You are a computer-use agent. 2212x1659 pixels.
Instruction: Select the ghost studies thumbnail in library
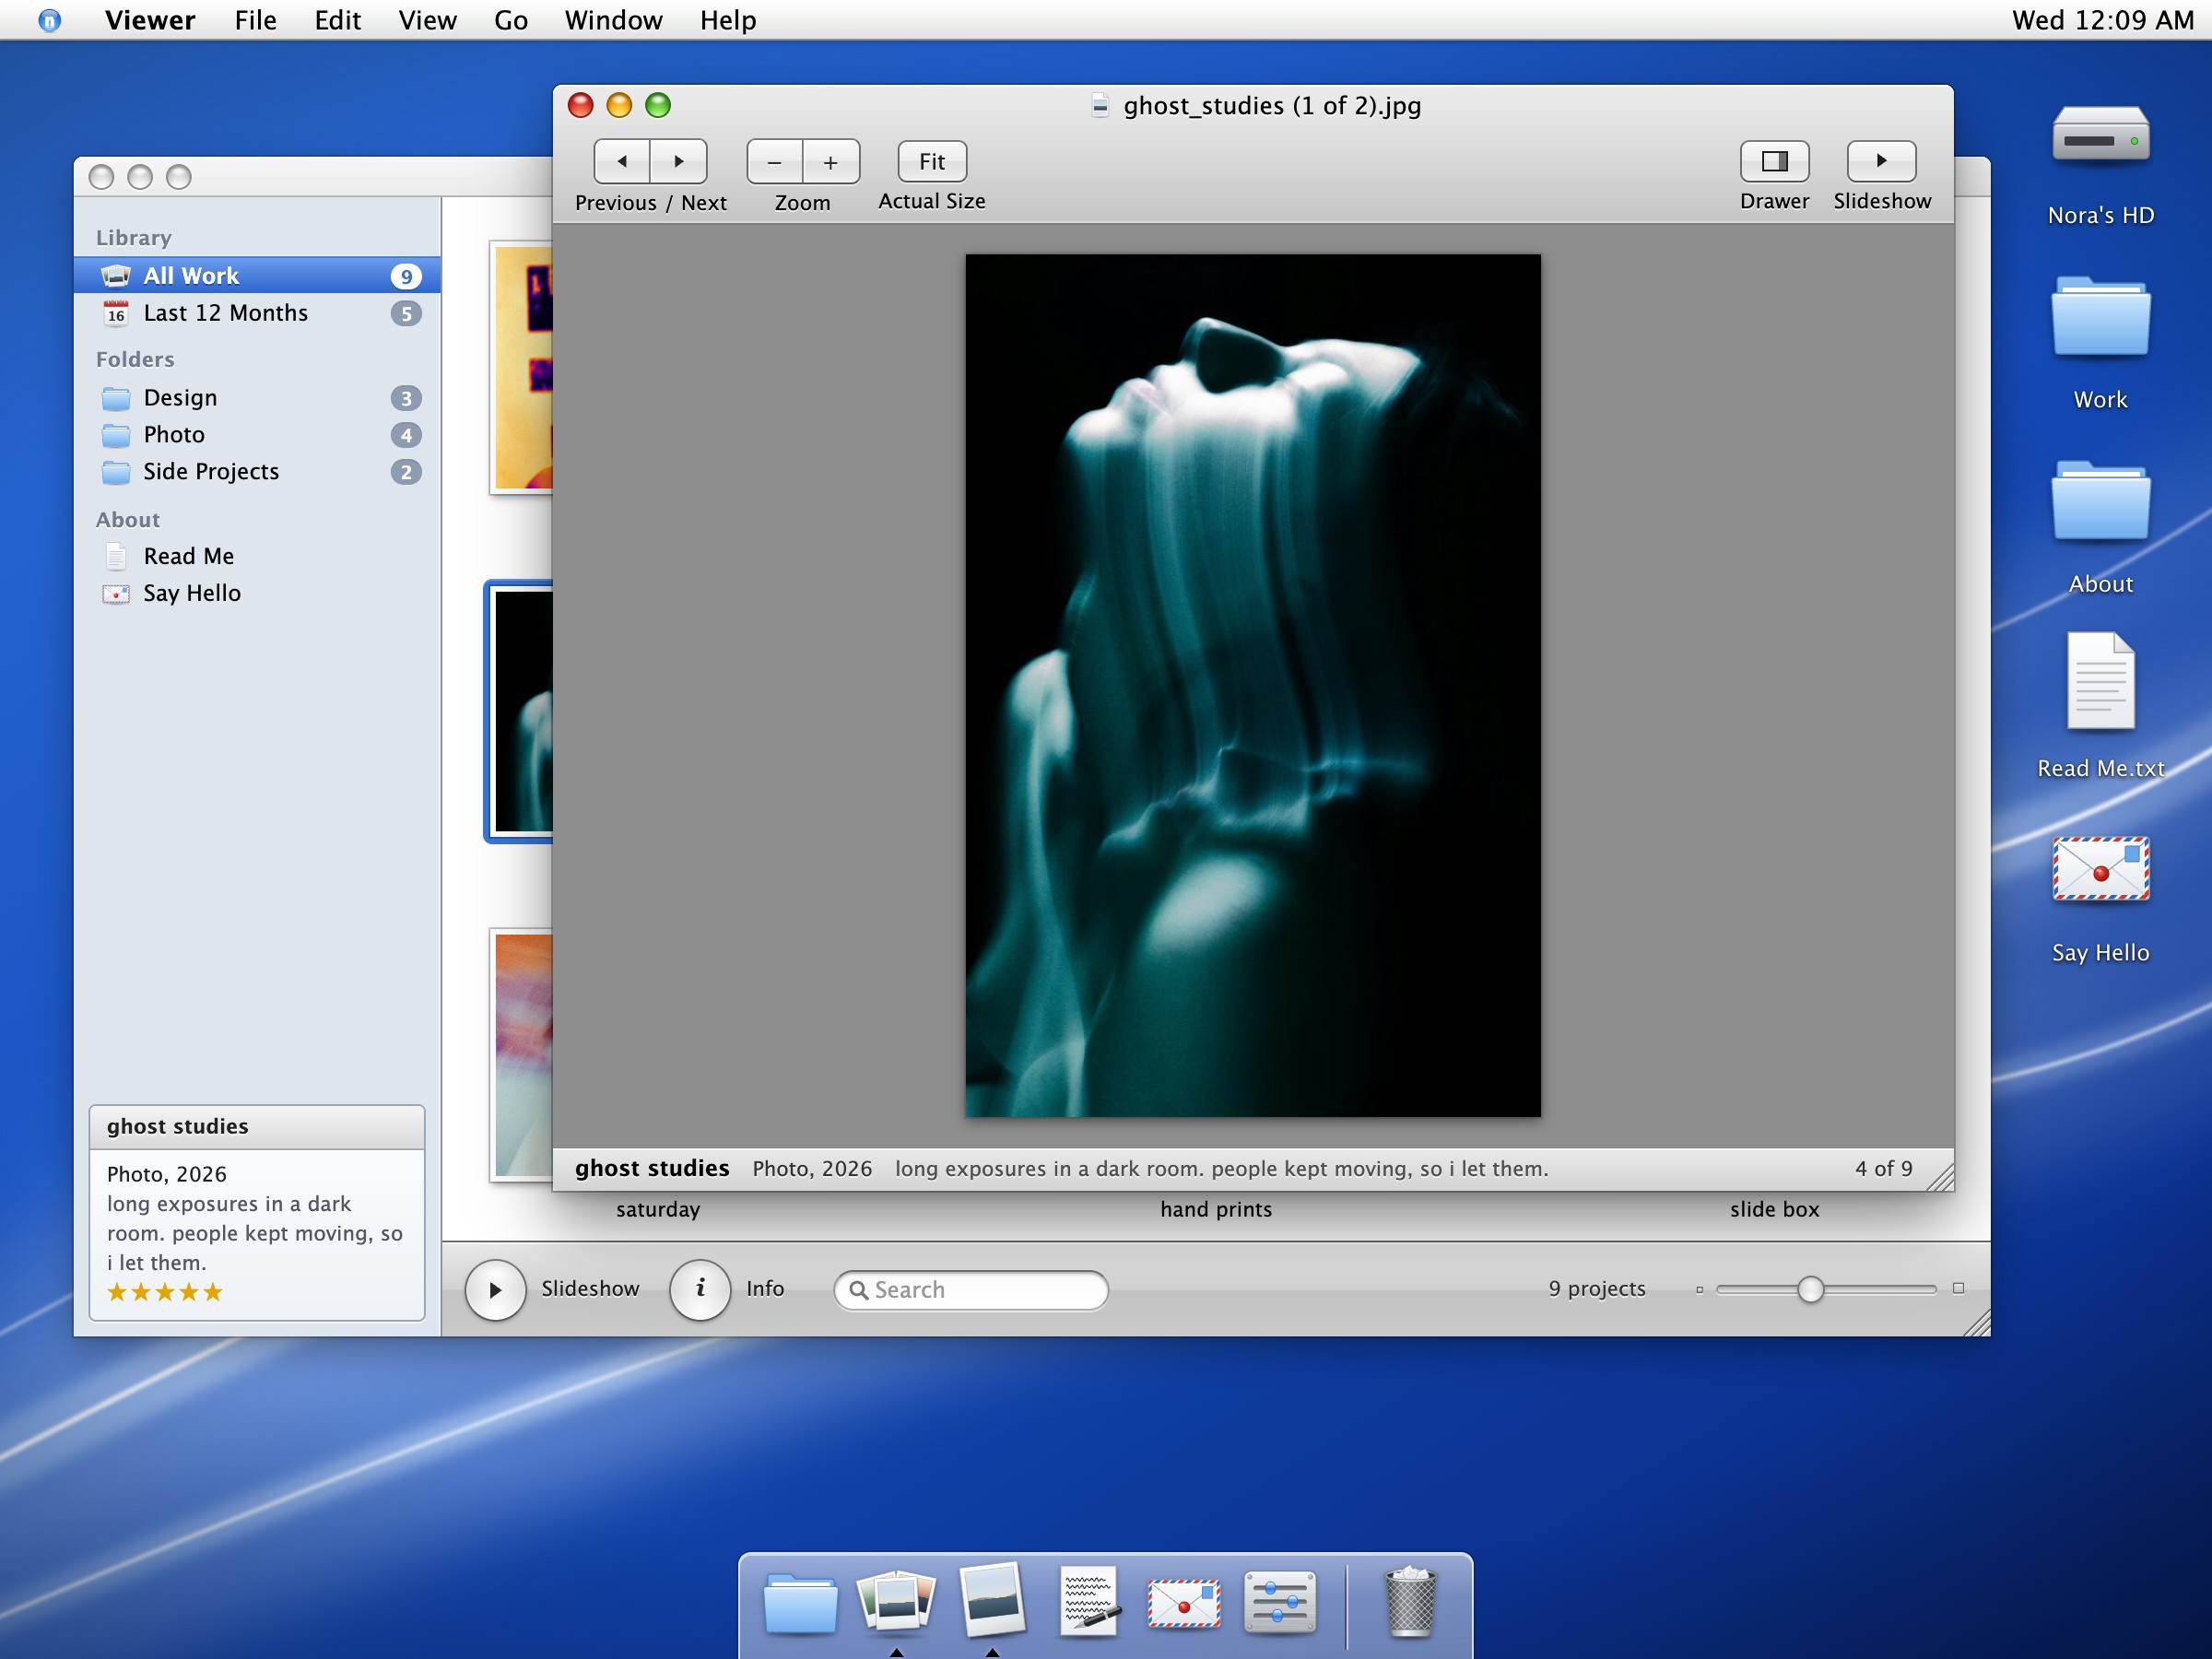(520, 711)
